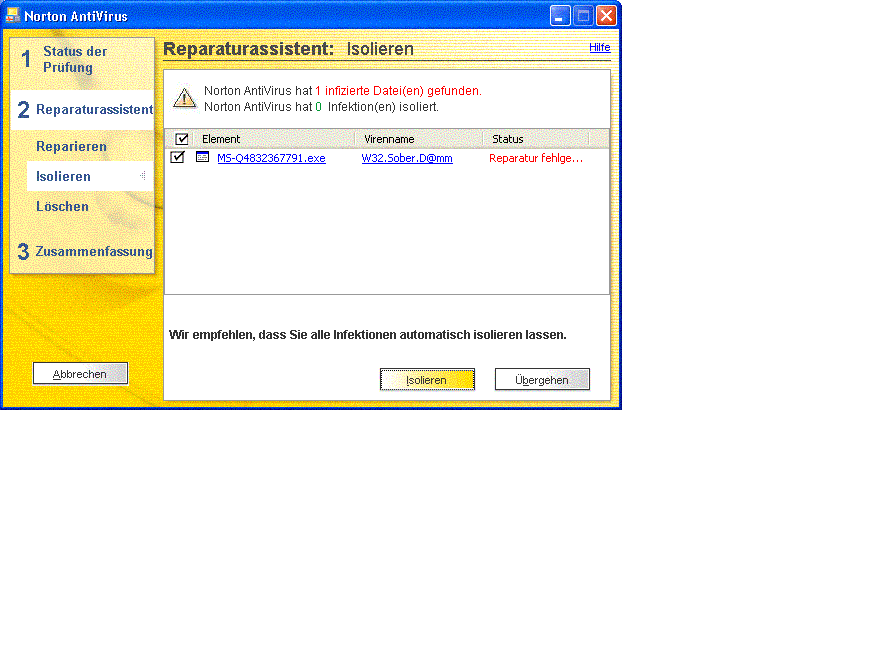876x658 pixels.
Task: Open the MS-Q4832367791.exe file link
Action: pos(271,158)
